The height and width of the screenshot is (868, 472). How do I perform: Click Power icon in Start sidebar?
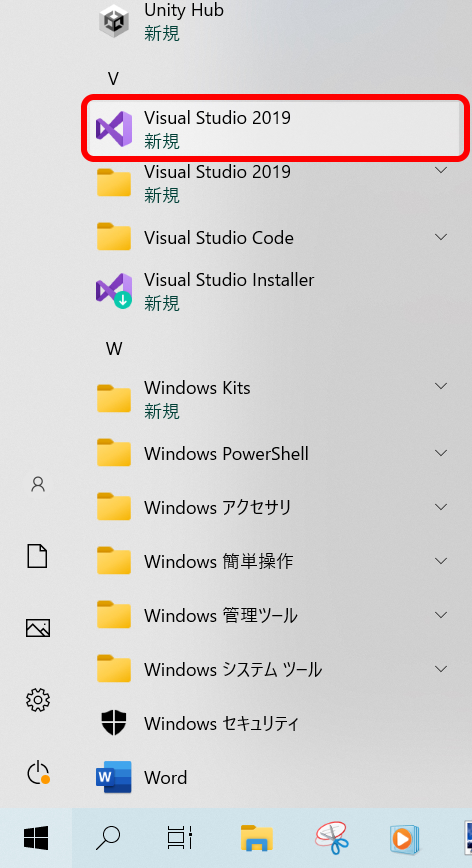tap(38, 773)
